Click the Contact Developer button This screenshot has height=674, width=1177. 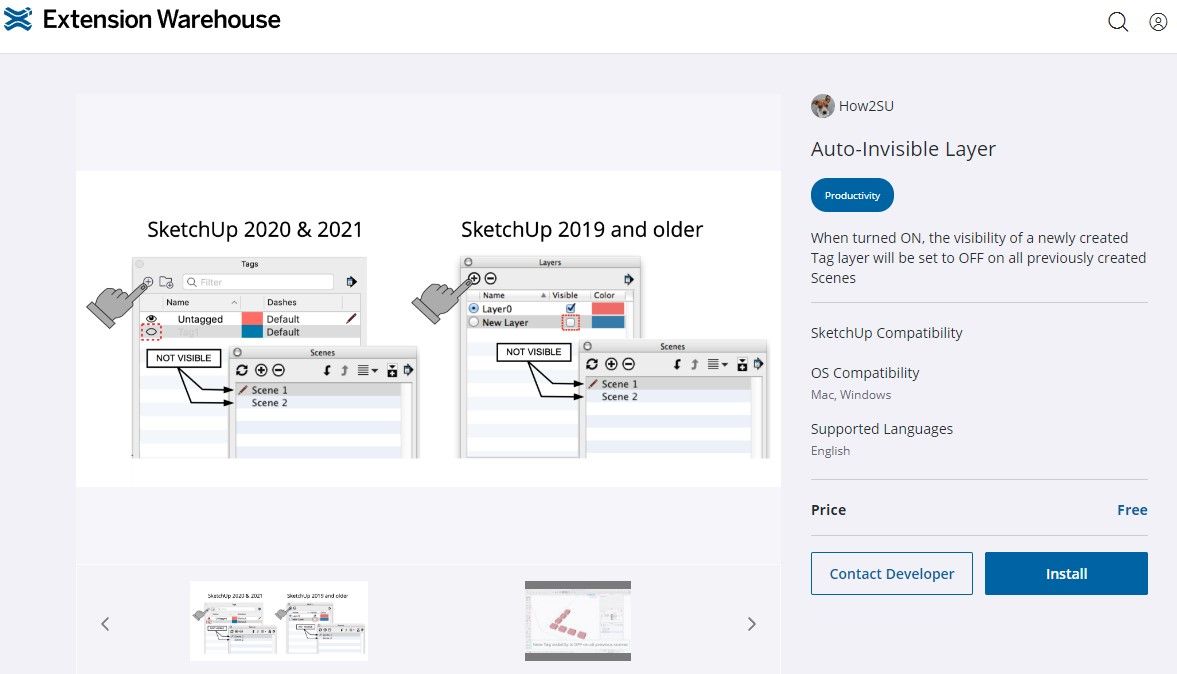(891, 574)
